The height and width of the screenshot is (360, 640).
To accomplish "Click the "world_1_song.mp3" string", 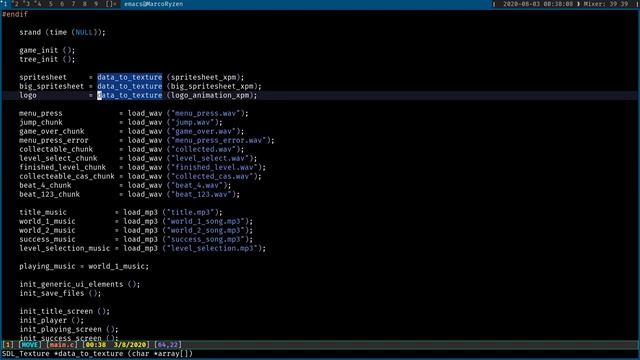I will pos(206,221).
